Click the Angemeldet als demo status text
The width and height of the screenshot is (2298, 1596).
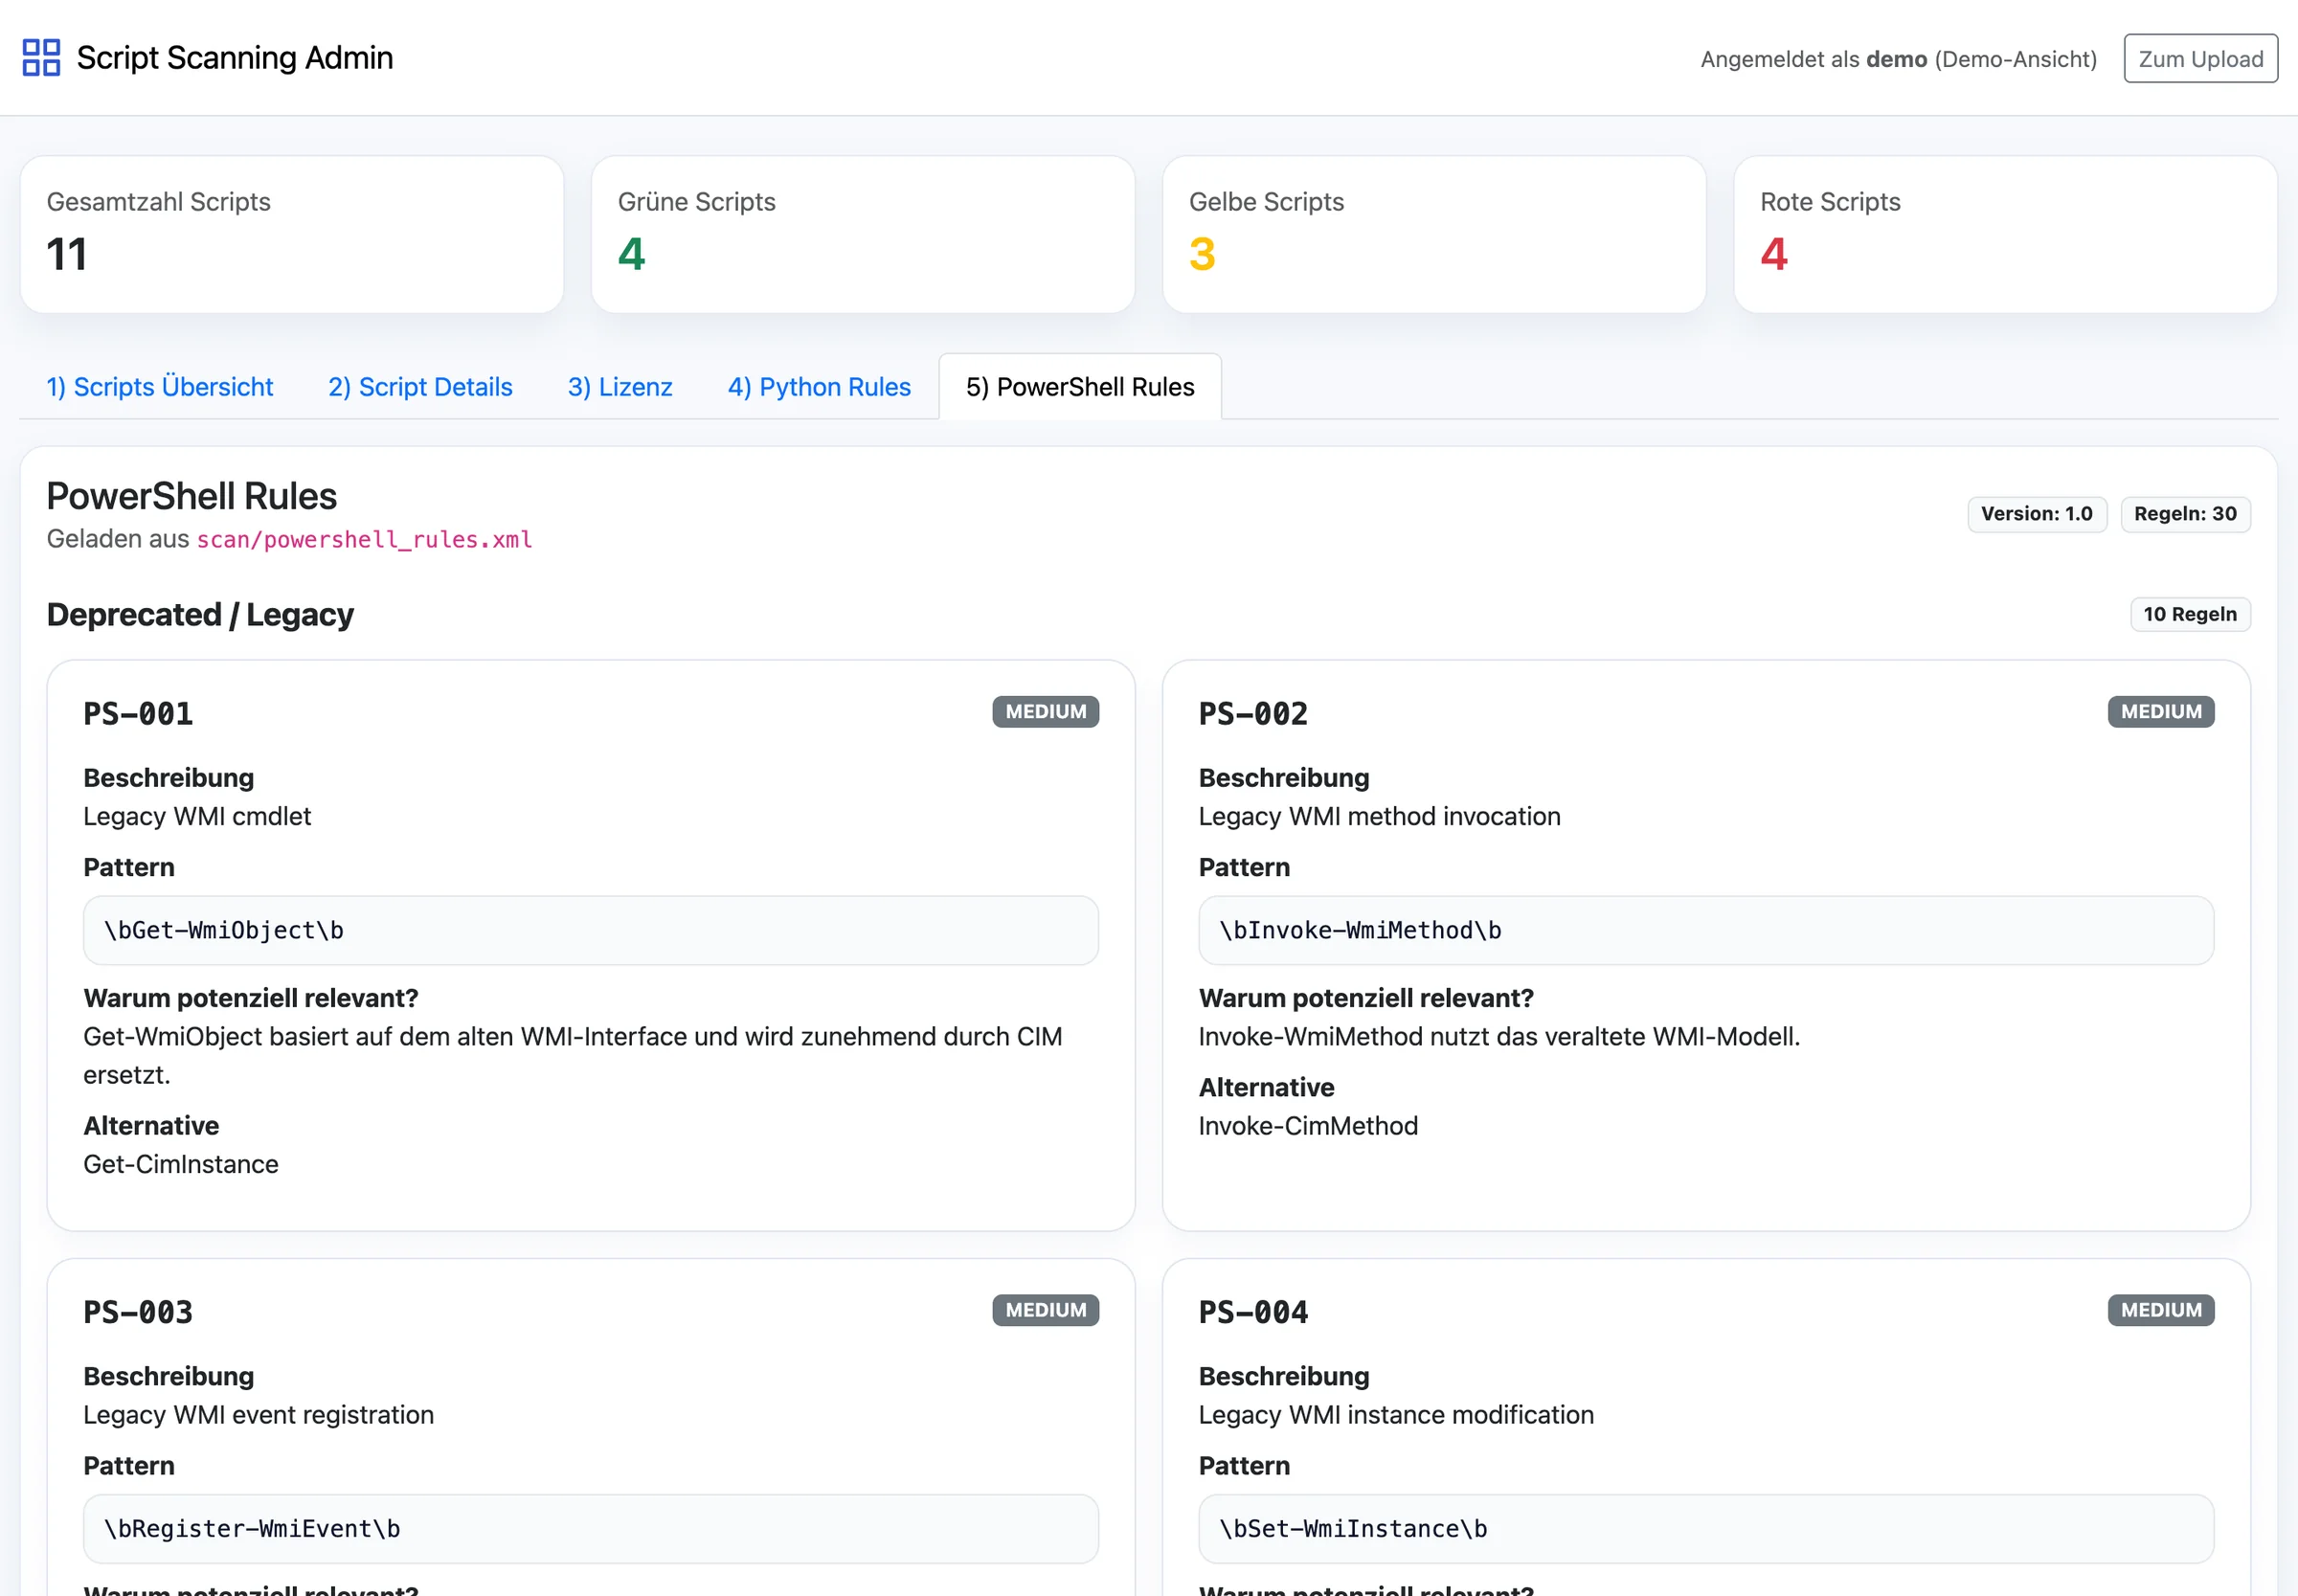tap(1898, 59)
